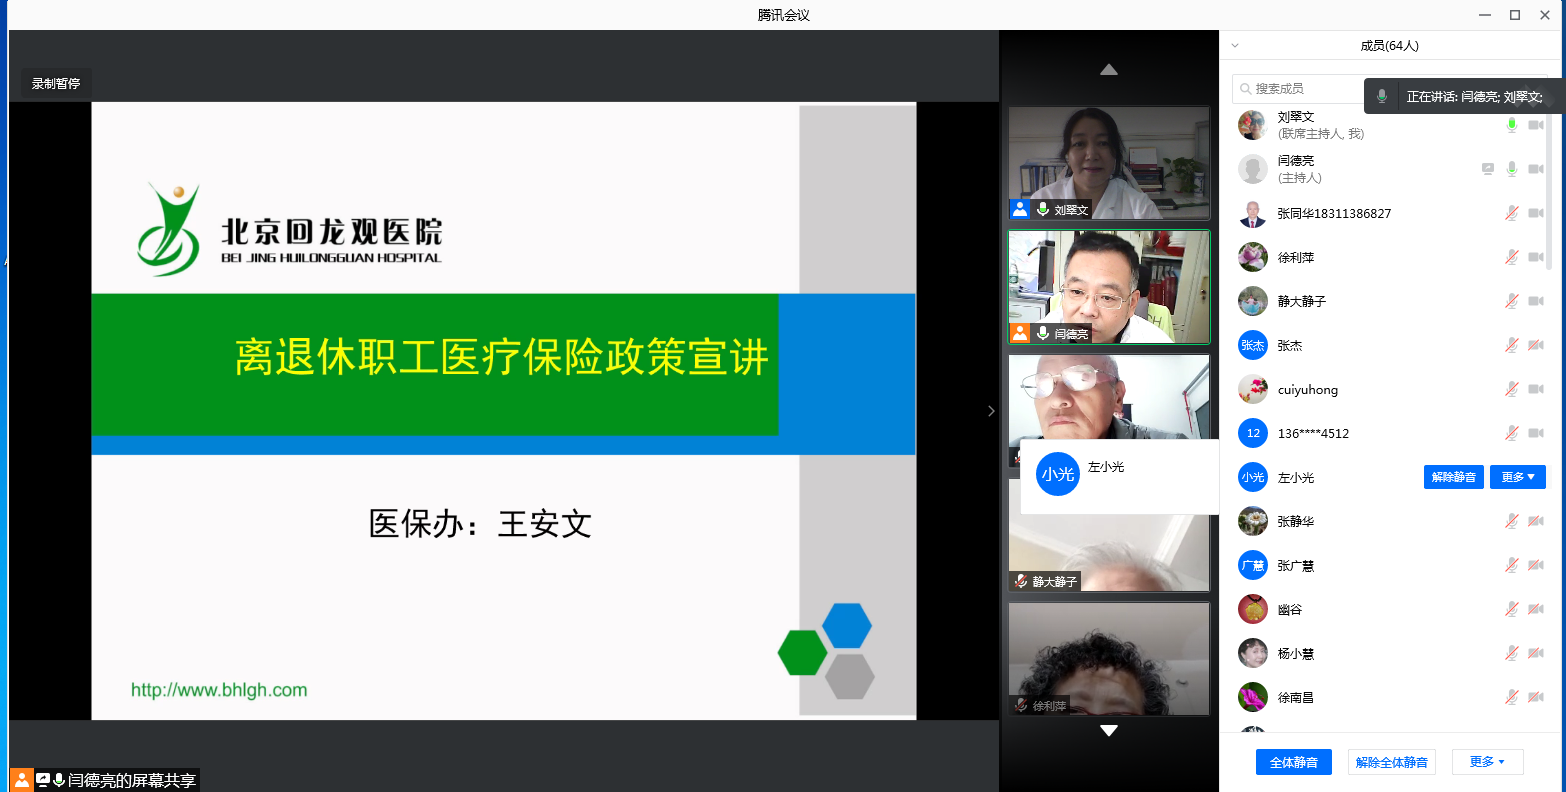Click microphone icon in speaking-now tooltip
The width and height of the screenshot is (1566, 792).
pos(1382,96)
